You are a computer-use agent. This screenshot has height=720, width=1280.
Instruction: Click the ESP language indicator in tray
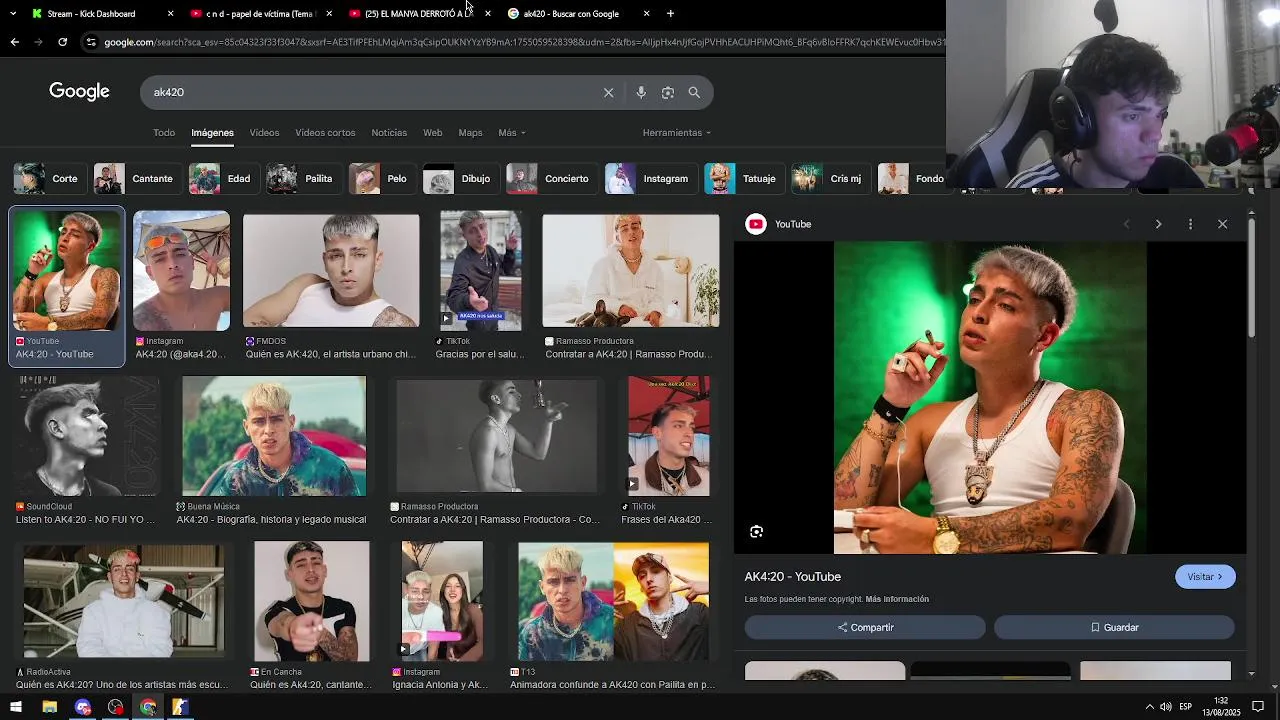click(x=1185, y=707)
